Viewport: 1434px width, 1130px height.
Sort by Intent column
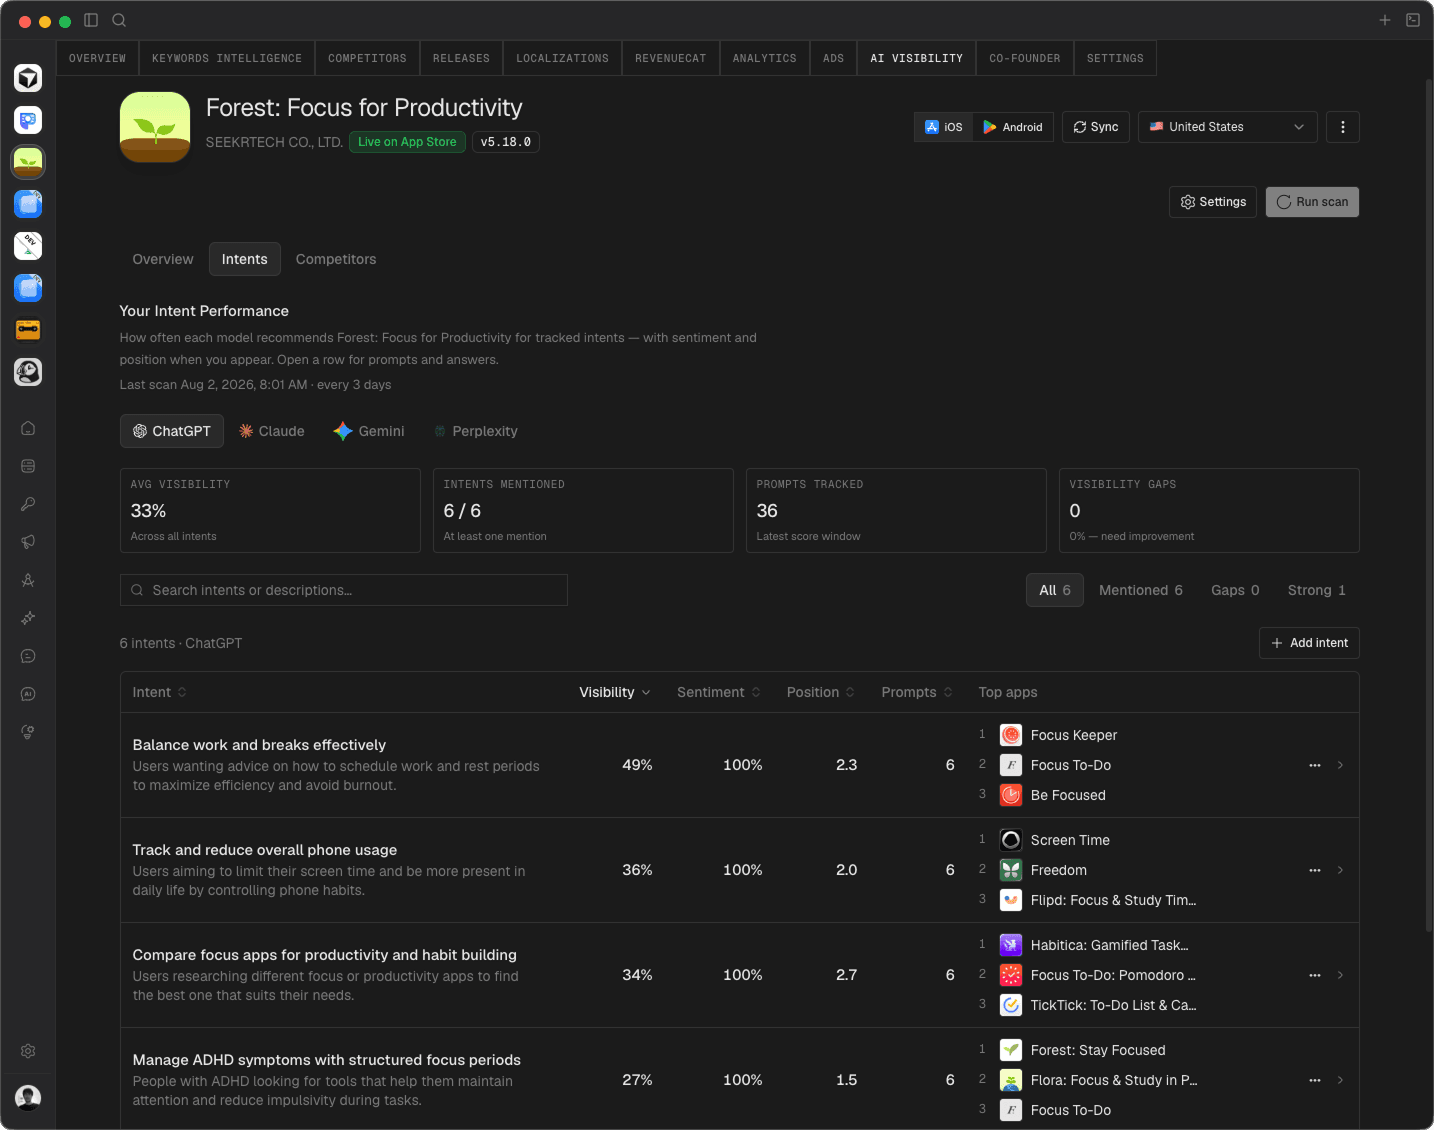[160, 692]
